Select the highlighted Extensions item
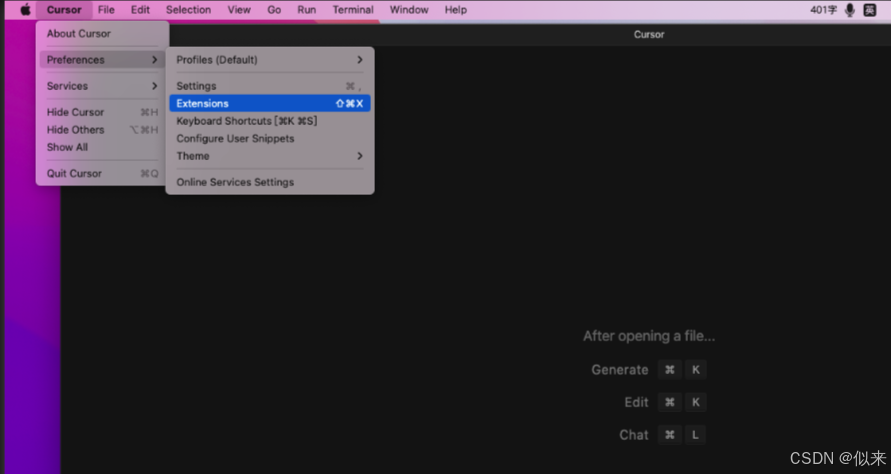The height and width of the screenshot is (474, 891). 270,103
